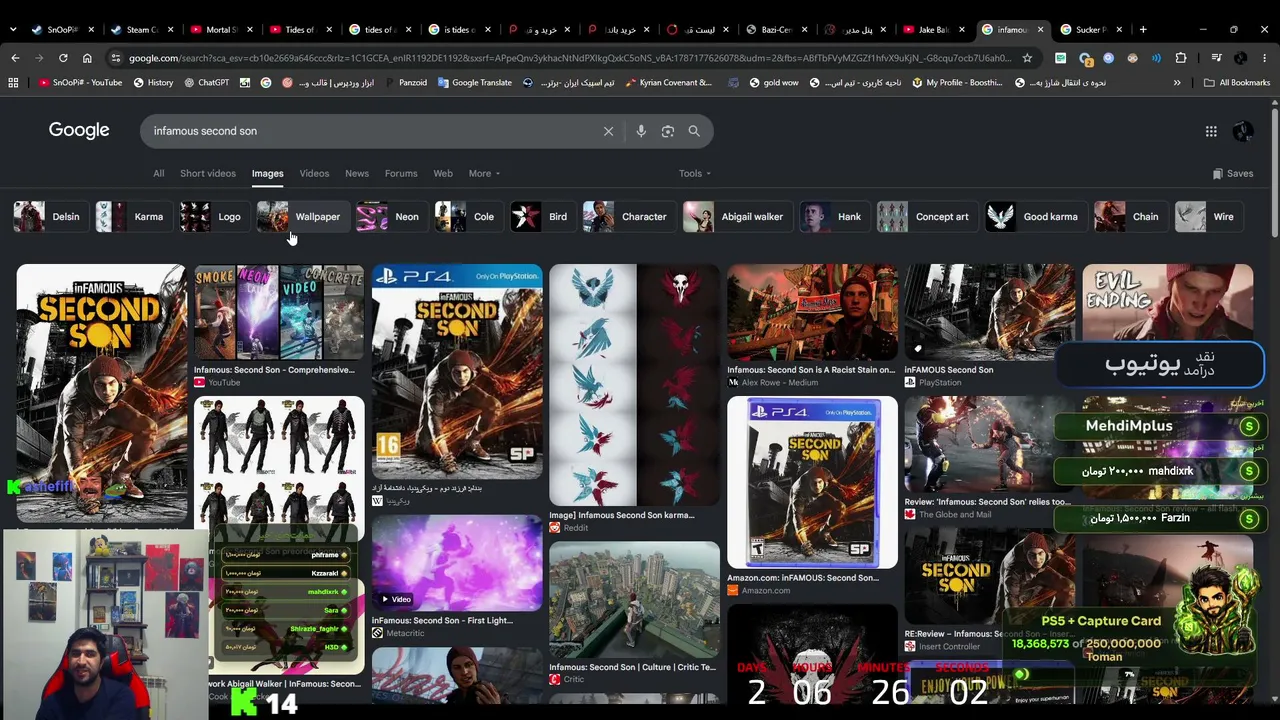Close the infamous second son browser tab
The image size is (1280, 720).
click(x=1040, y=29)
